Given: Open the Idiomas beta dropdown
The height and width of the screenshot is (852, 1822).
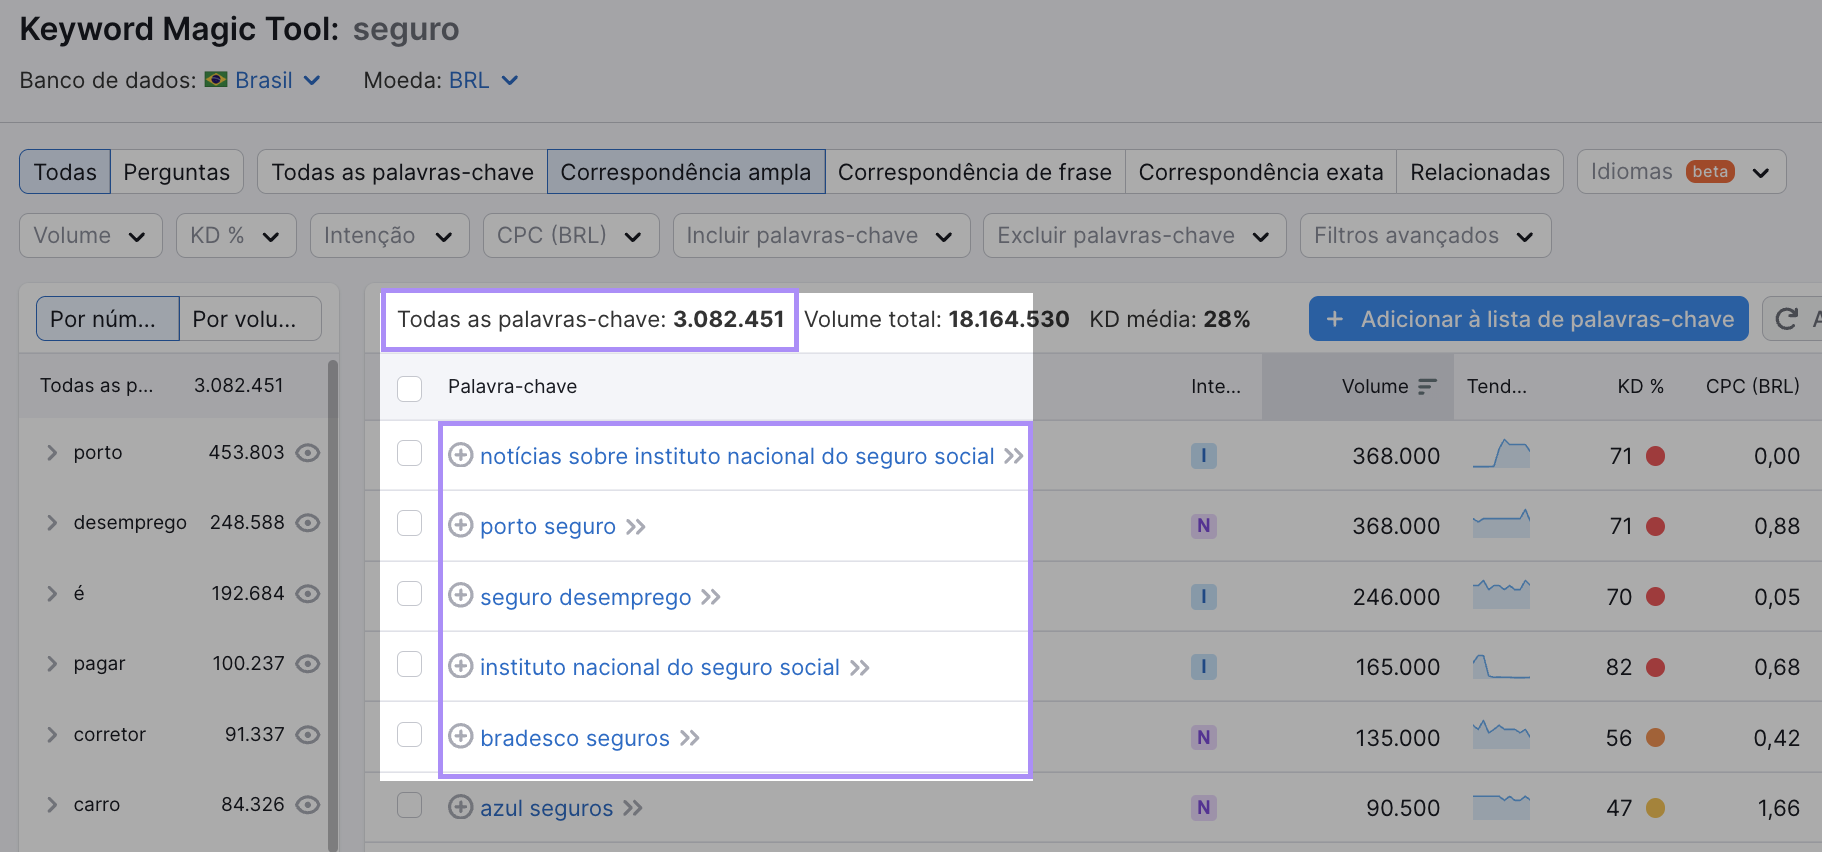Looking at the screenshot, I should click(x=1681, y=172).
